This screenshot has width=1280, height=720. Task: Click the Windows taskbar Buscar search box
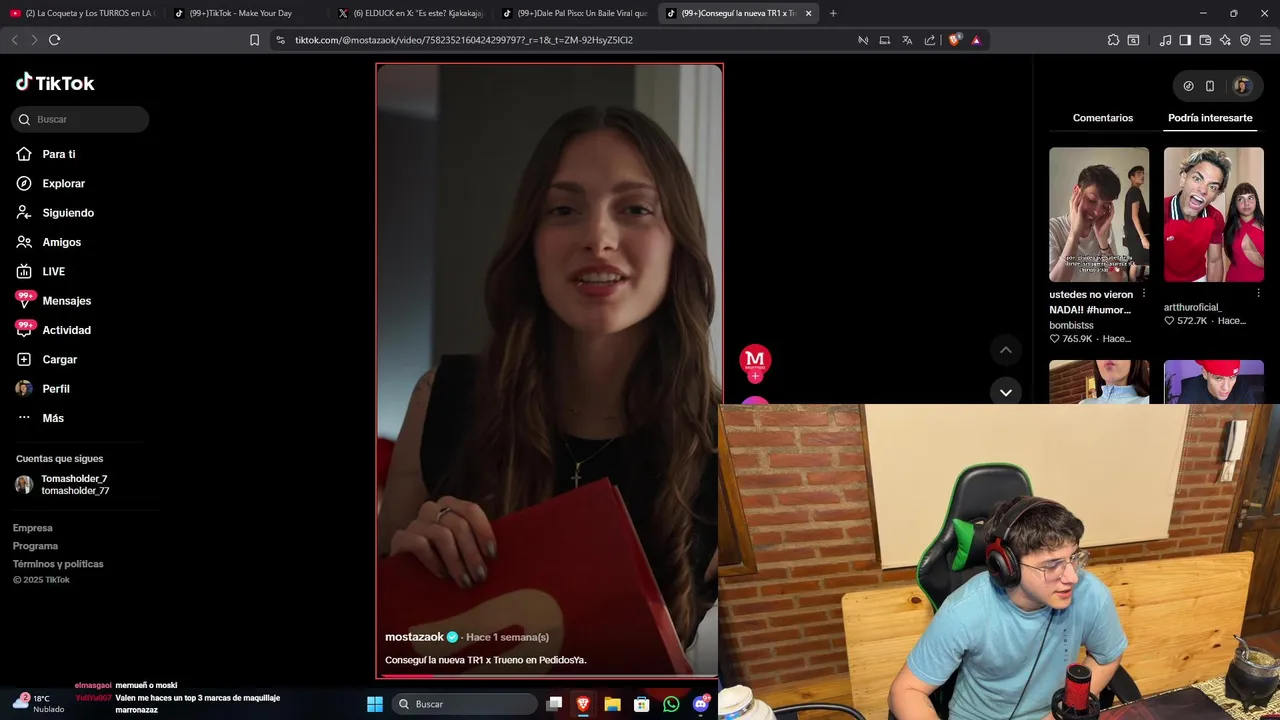tap(464, 704)
